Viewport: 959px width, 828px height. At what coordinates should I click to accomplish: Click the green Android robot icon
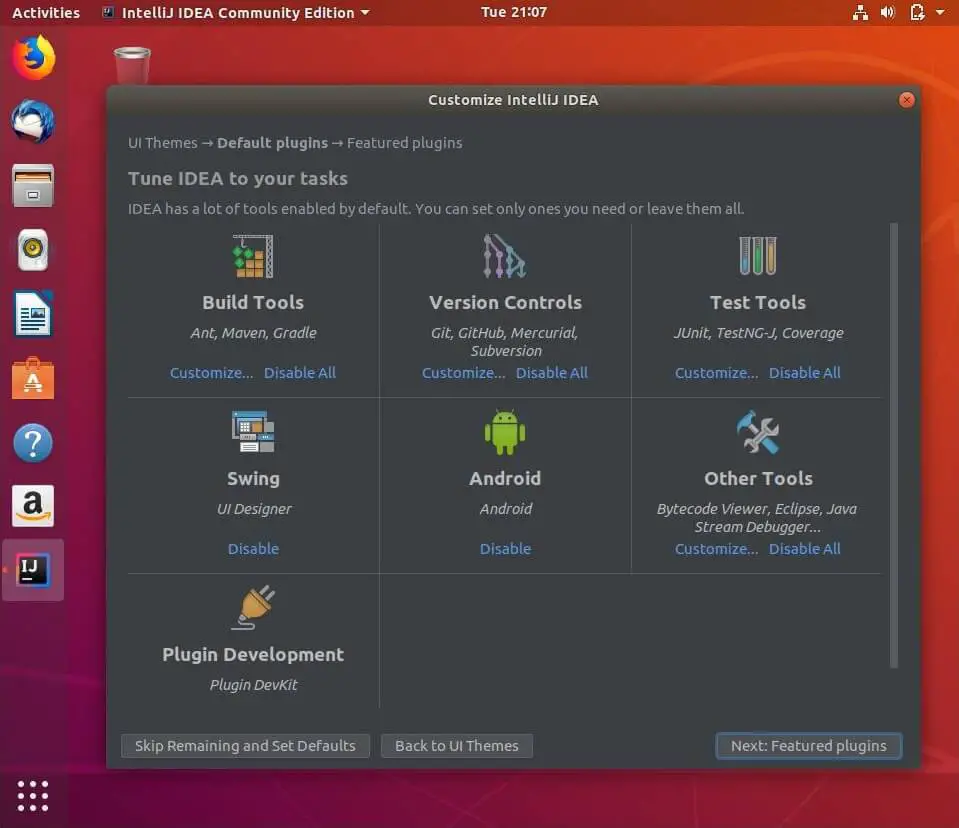pos(505,432)
